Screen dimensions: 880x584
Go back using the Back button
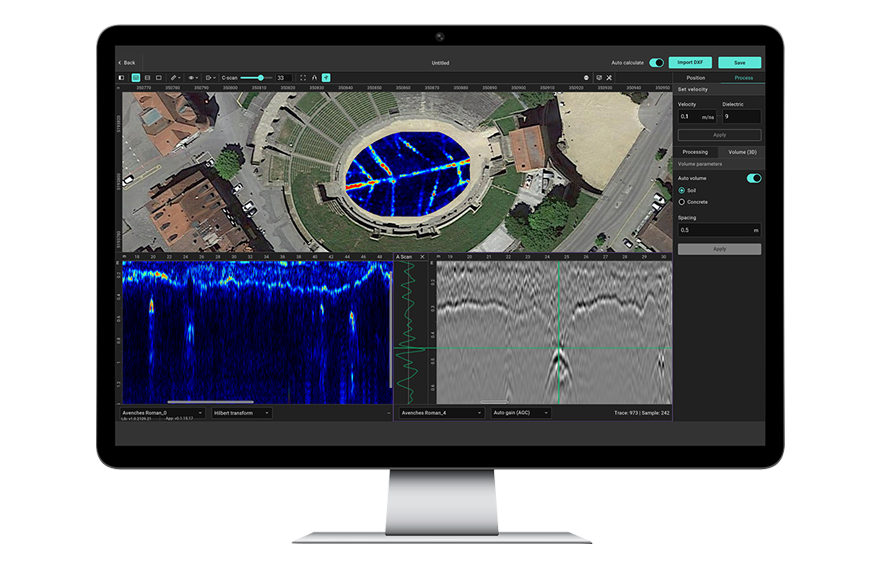pyautogui.click(x=127, y=62)
